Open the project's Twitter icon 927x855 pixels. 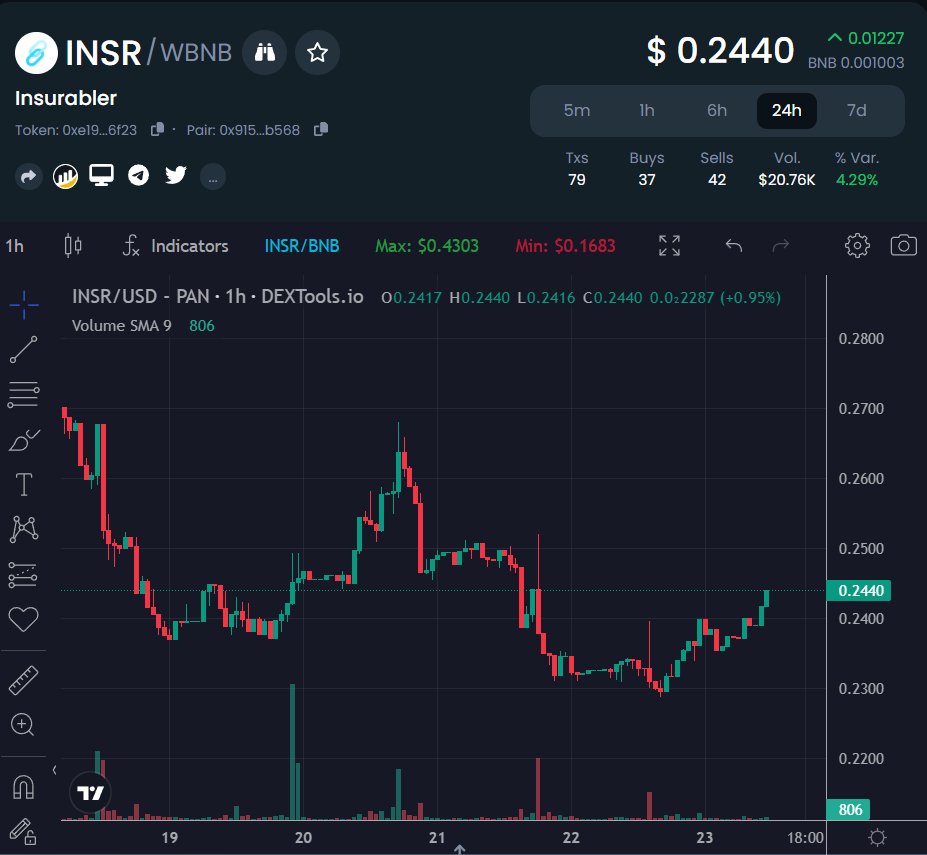click(175, 176)
